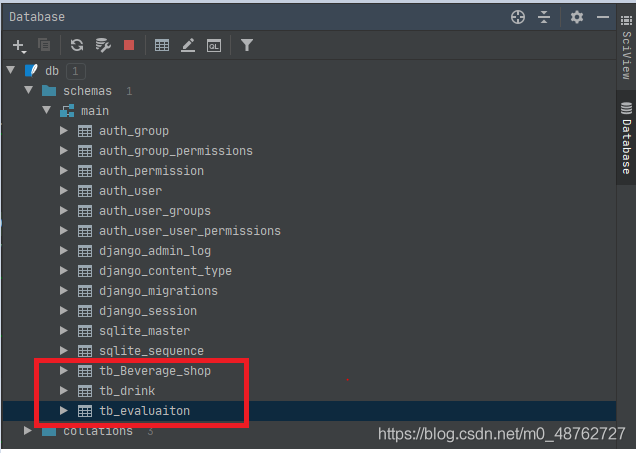636x453 pixels.
Task: Expand the collations folder arrow
Action: 28,430
